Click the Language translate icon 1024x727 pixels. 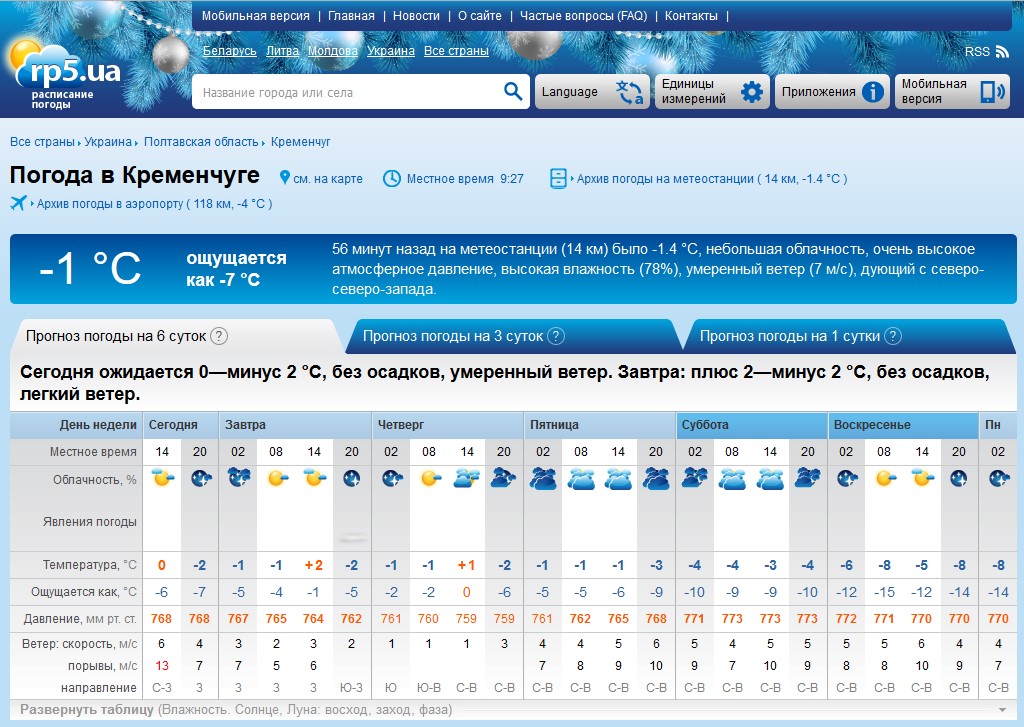630,92
